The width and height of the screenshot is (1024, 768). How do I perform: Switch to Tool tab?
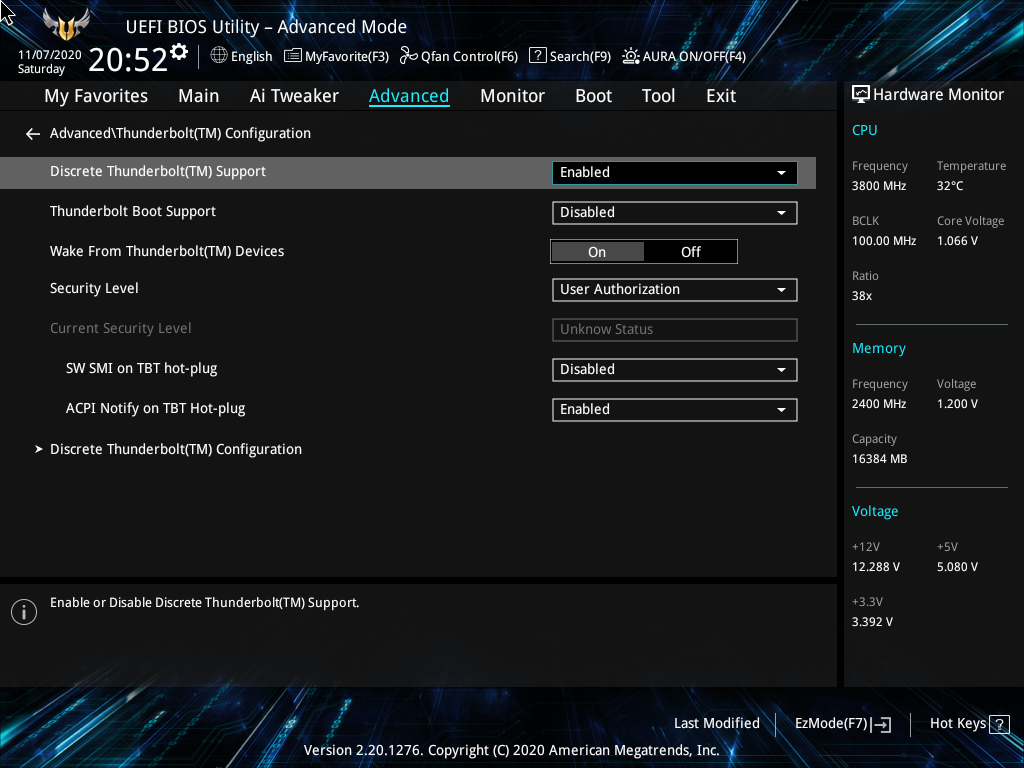(658, 96)
